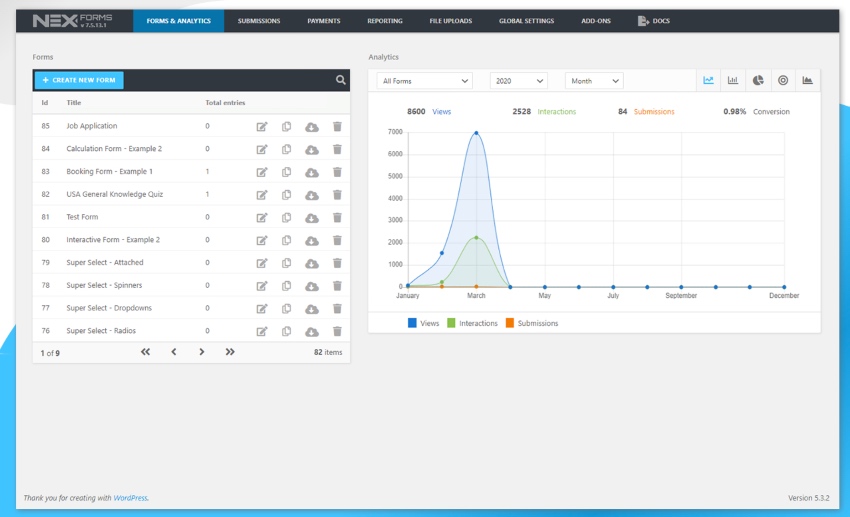Expand the 2020 year dropdown
Screen dimensions: 850x517
518,81
